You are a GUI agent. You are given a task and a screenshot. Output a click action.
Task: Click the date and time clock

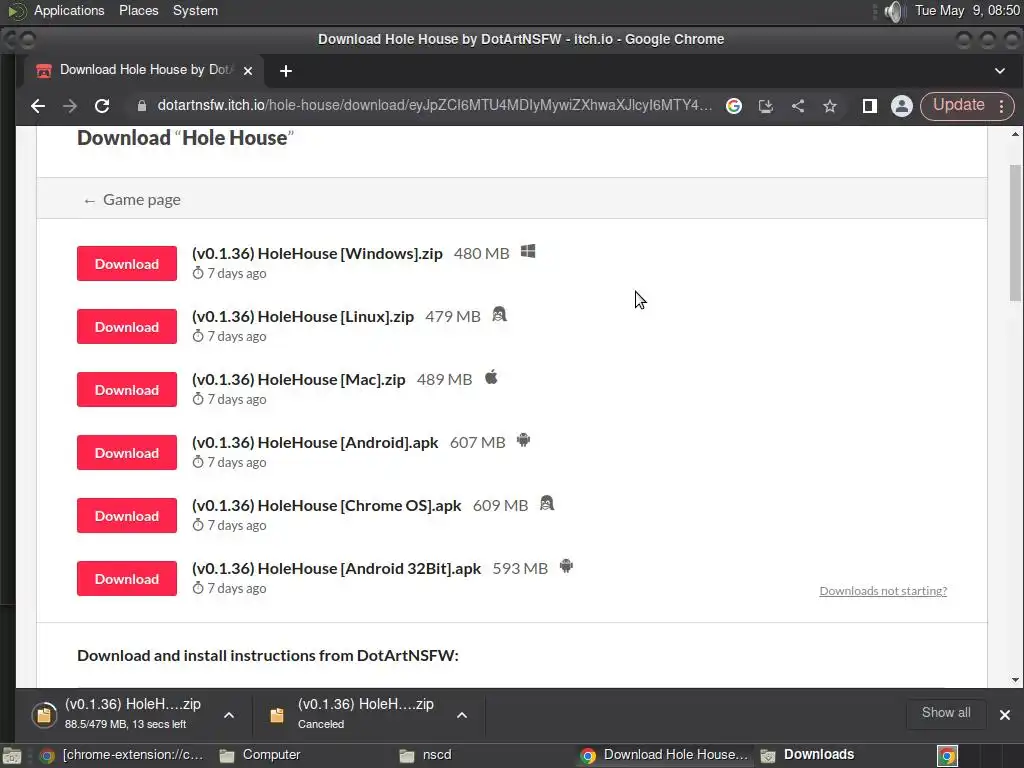[x=967, y=10]
